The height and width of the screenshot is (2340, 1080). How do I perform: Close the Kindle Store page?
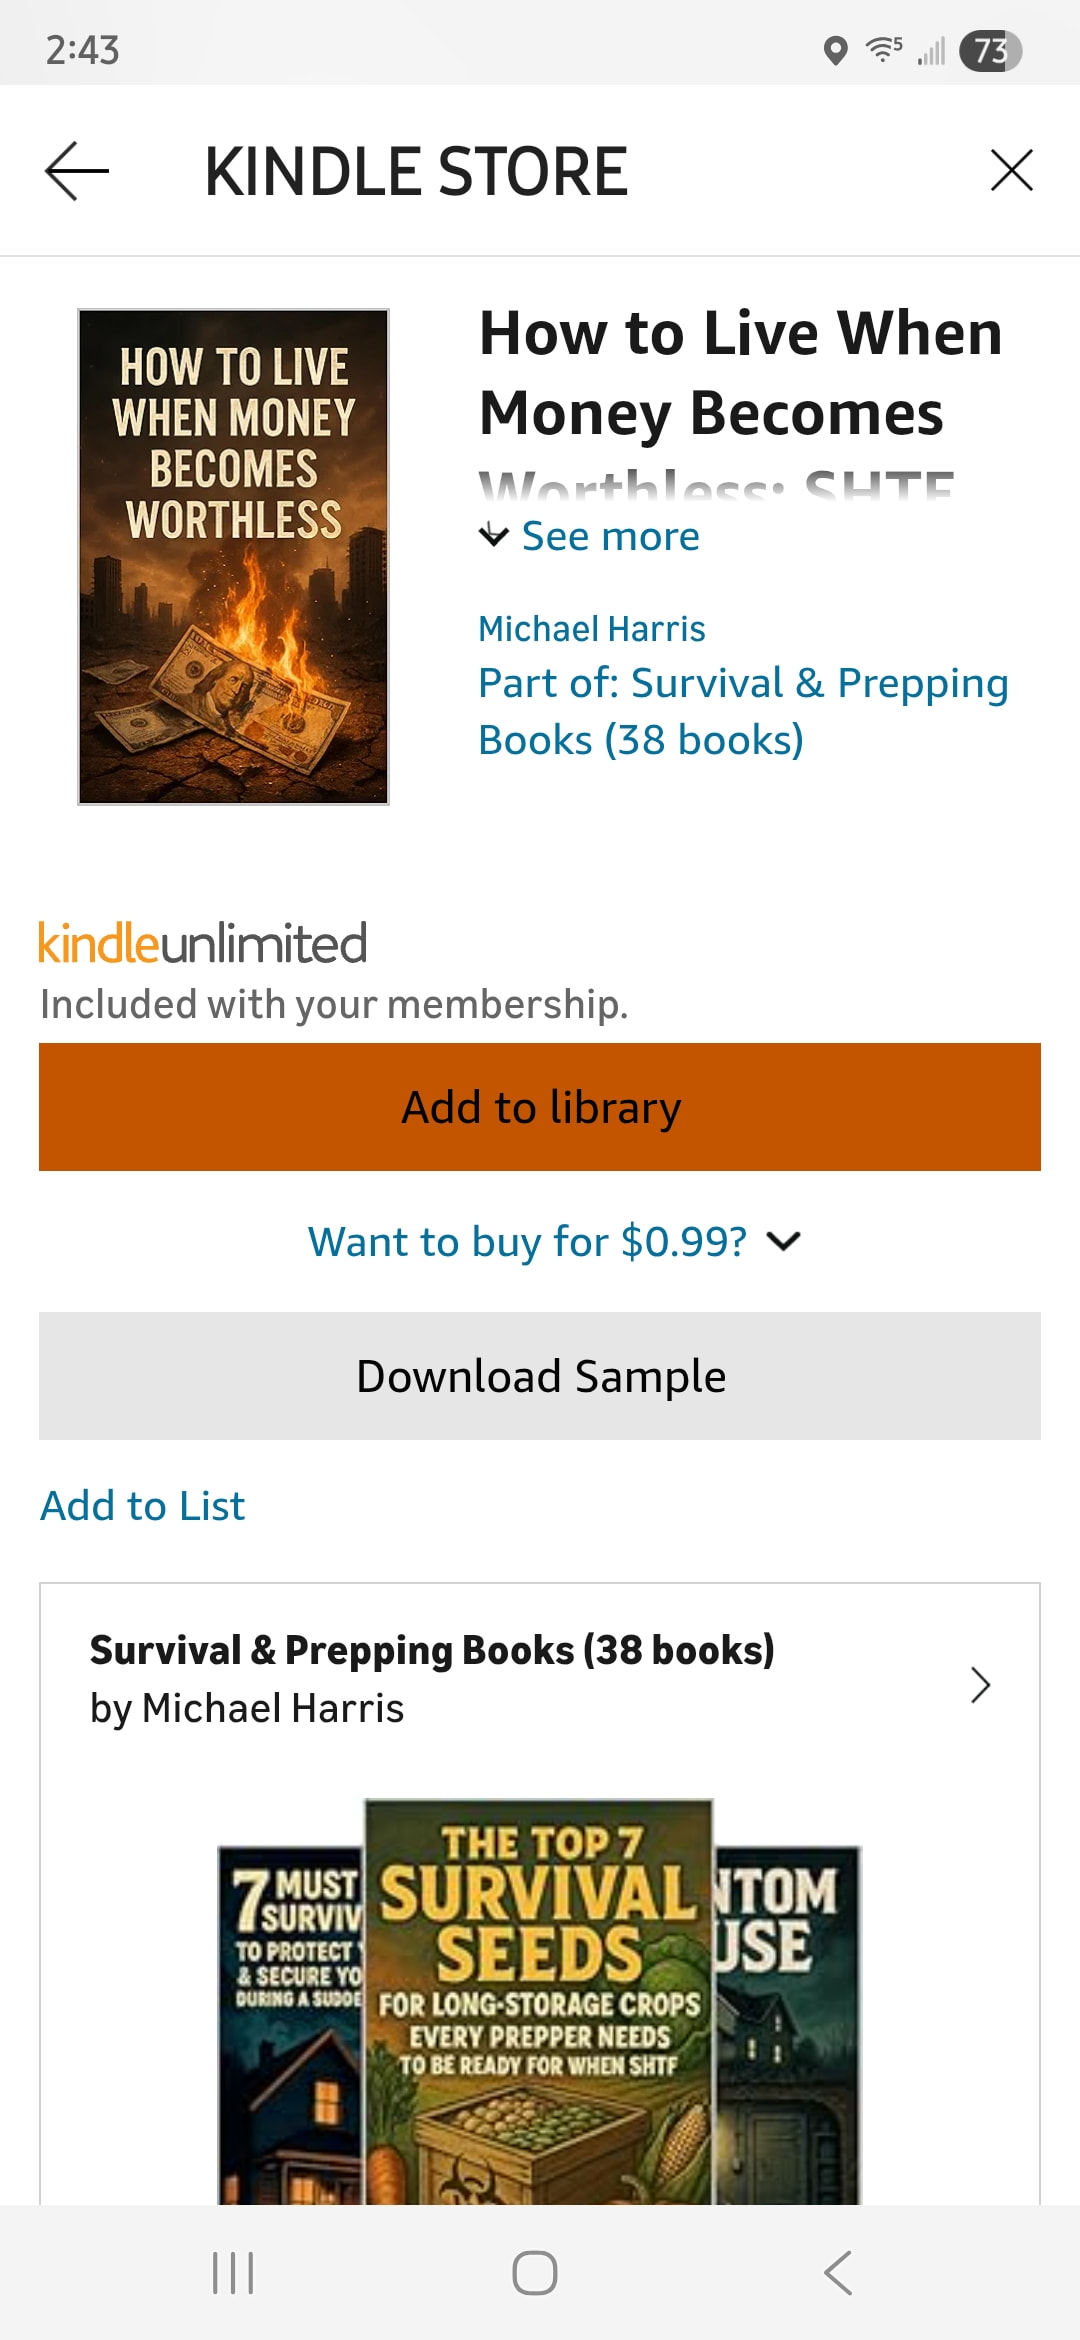pos(1011,170)
